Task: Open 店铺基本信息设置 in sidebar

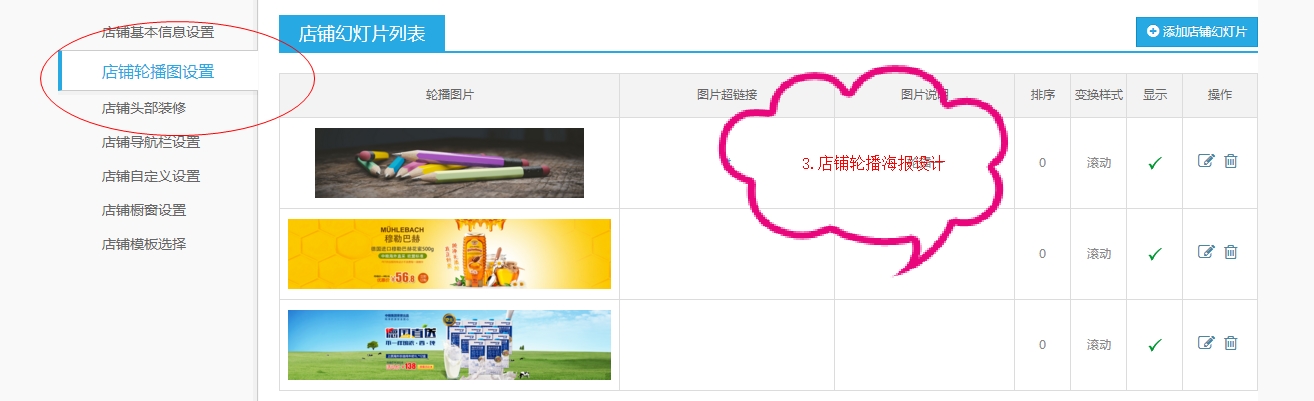Action: pos(158,32)
